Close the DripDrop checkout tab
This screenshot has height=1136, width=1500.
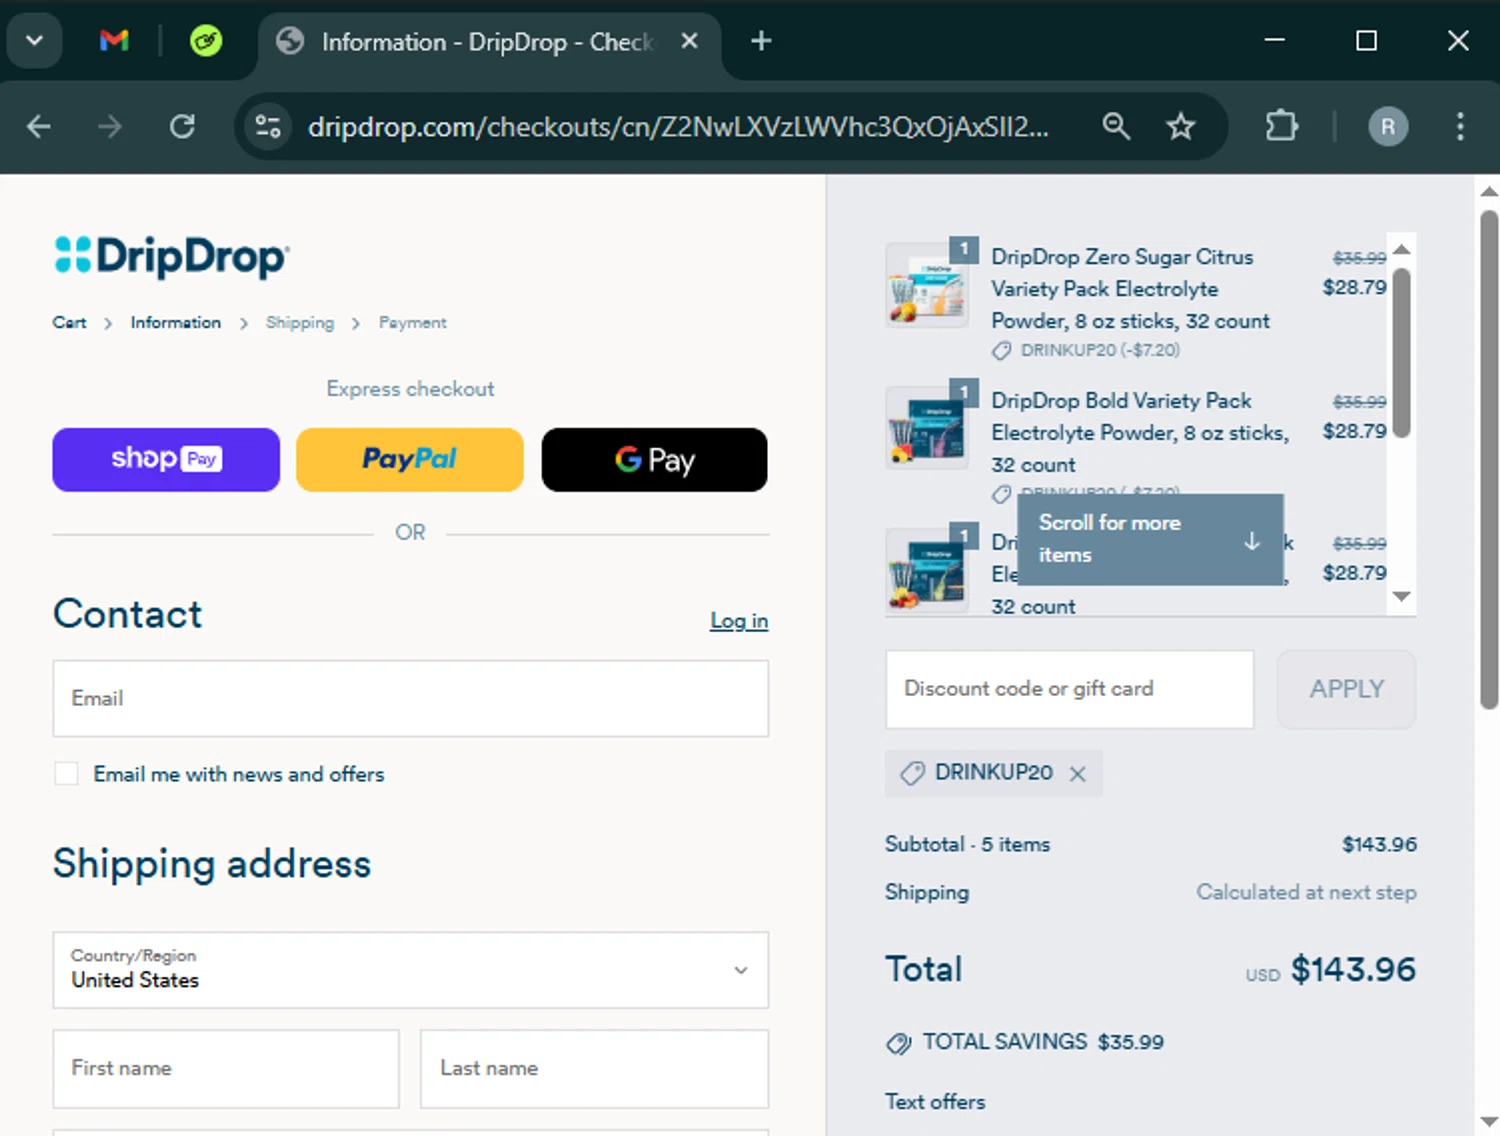(x=689, y=41)
